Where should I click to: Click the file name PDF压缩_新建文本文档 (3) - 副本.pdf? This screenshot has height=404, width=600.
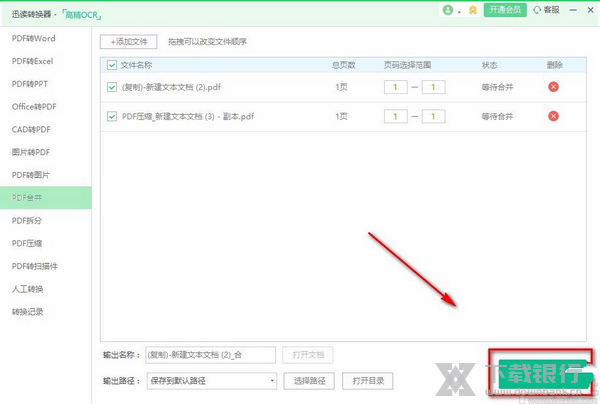(x=188, y=116)
